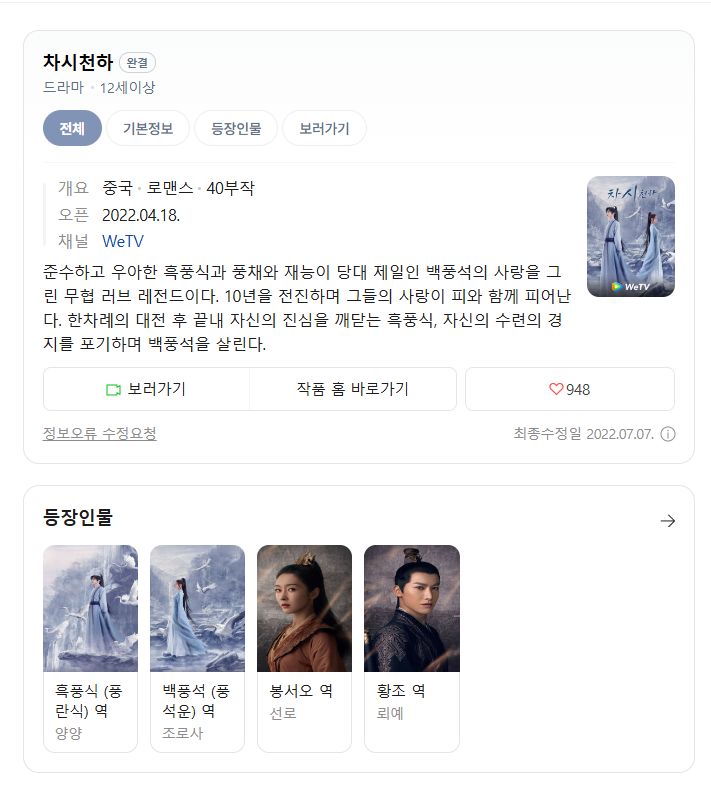Open the 등장인물 tab
This screenshot has height=800, width=711.
pos(236,128)
